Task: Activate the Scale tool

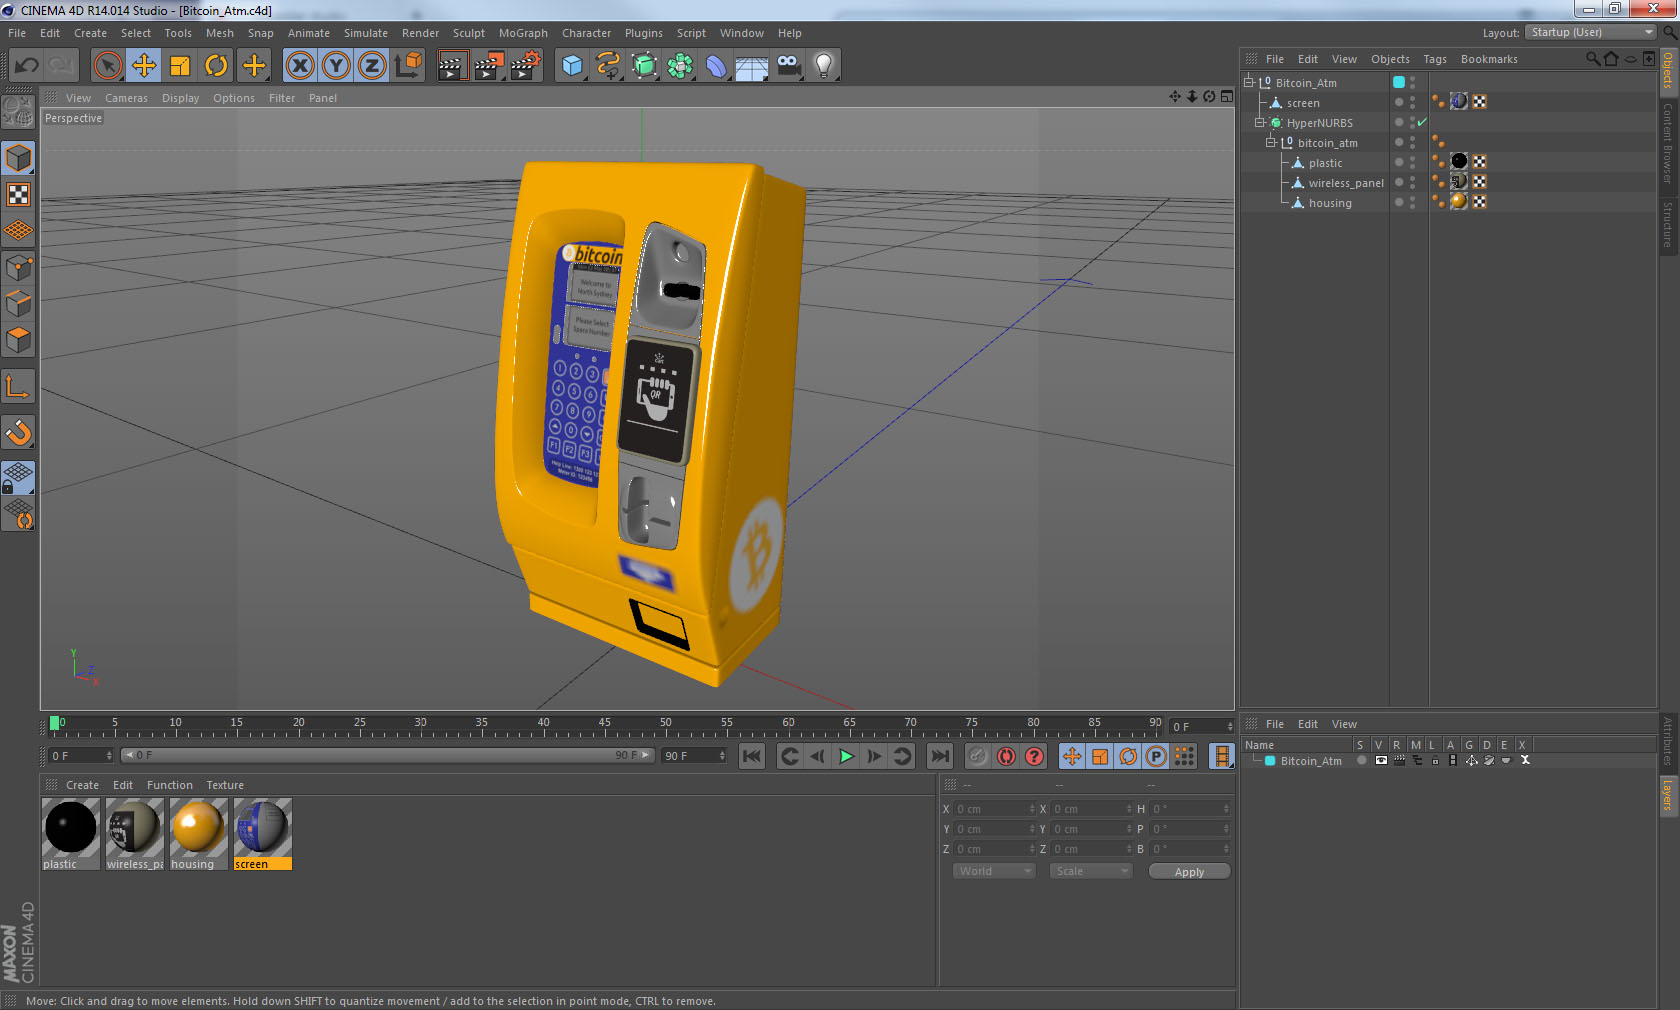Action: [x=180, y=66]
